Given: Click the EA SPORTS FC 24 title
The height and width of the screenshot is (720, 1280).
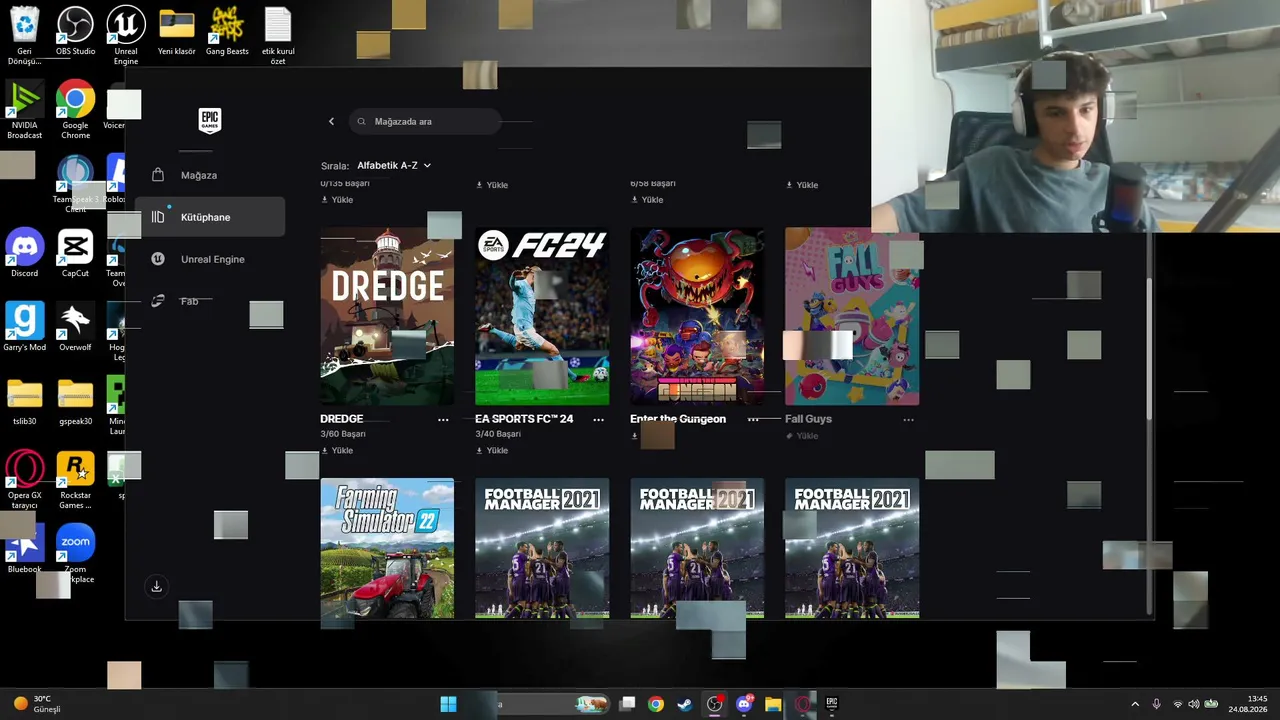Looking at the screenshot, I should 524,419.
